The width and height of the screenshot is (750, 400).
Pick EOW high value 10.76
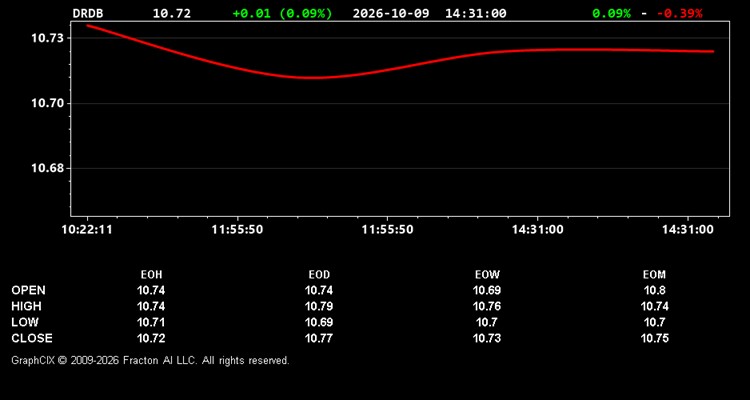487,306
